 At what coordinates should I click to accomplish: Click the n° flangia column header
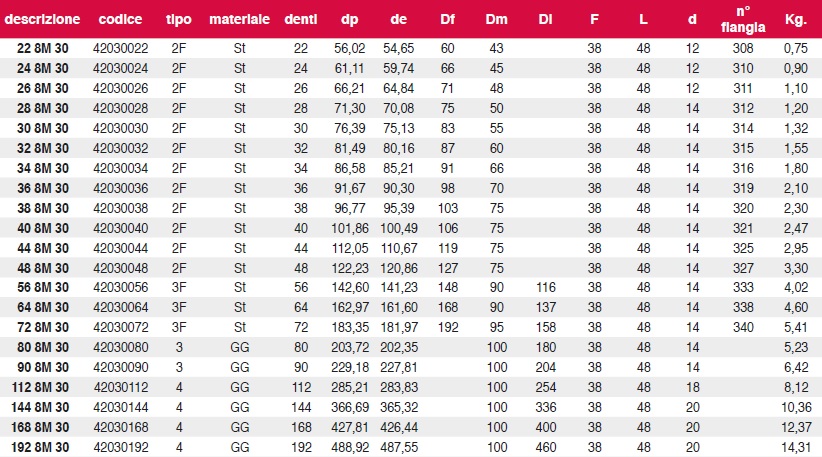tap(743, 19)
